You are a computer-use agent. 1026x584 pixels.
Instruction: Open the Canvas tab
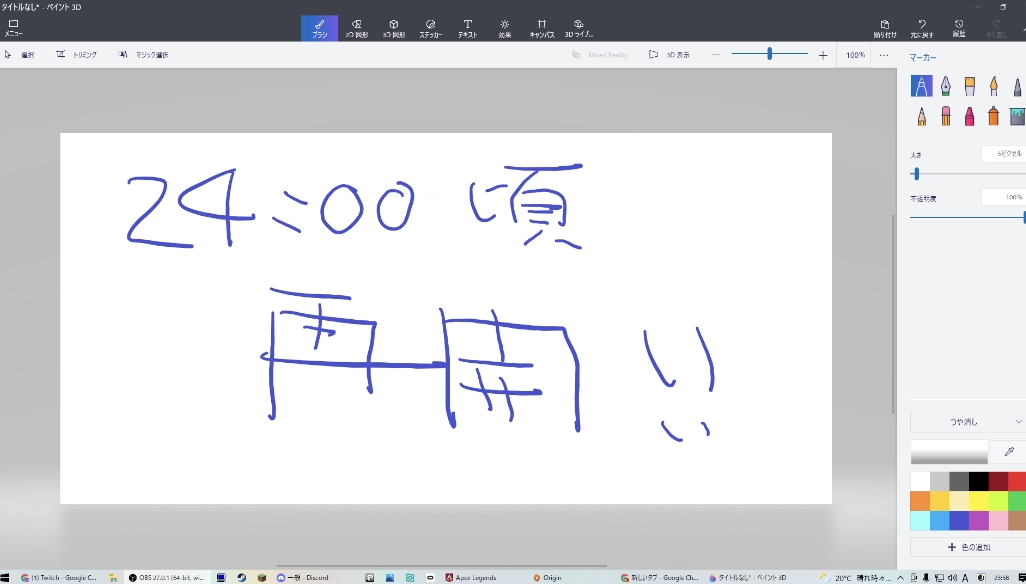point(542,28)
